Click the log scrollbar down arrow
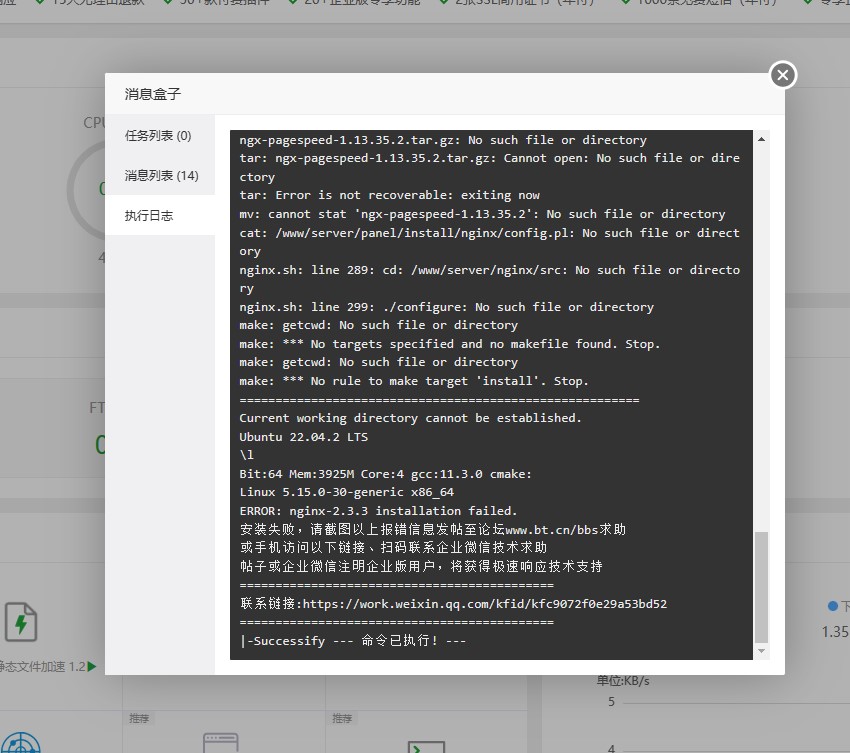850x753 pixels. click(761, 651)
